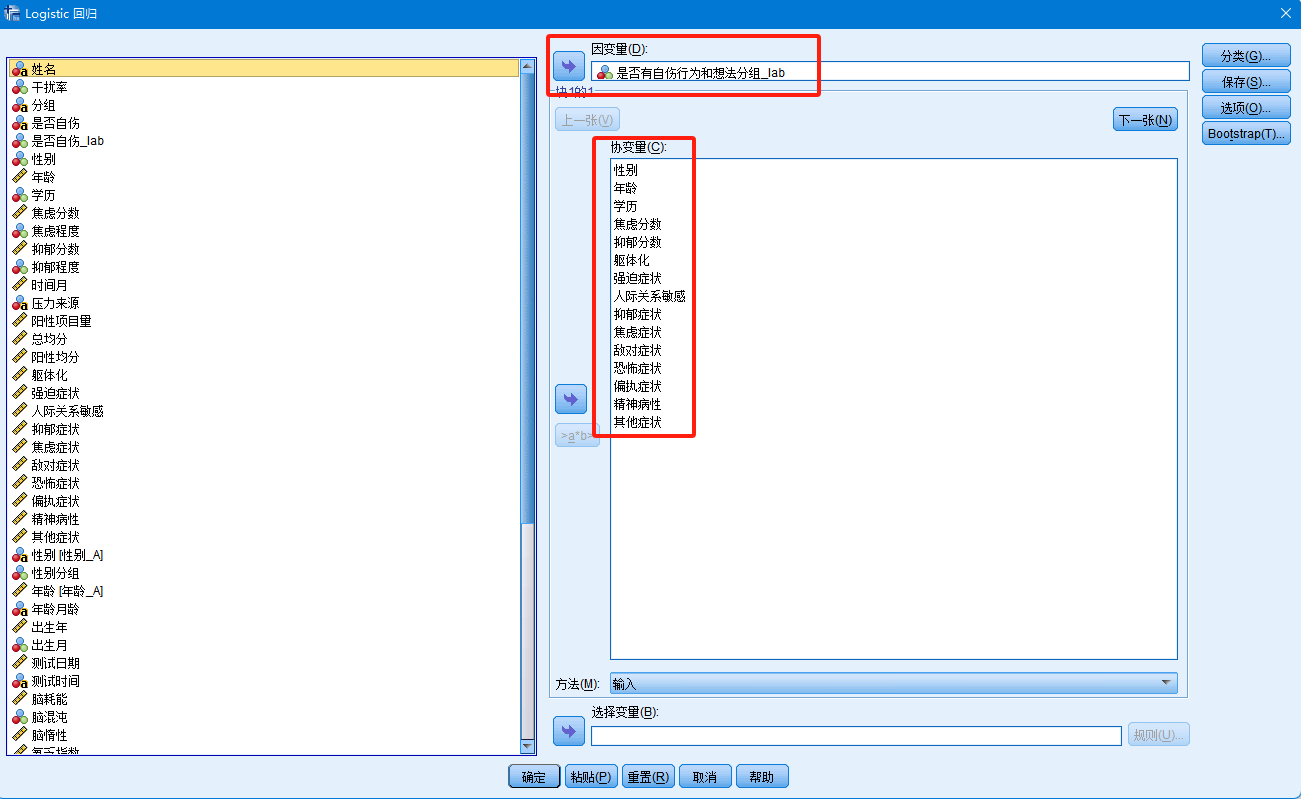The height and width of the screenshot is (799, 1301).
Task: Open the 方法 dropdown showing 输入
Action: (893, 684)
